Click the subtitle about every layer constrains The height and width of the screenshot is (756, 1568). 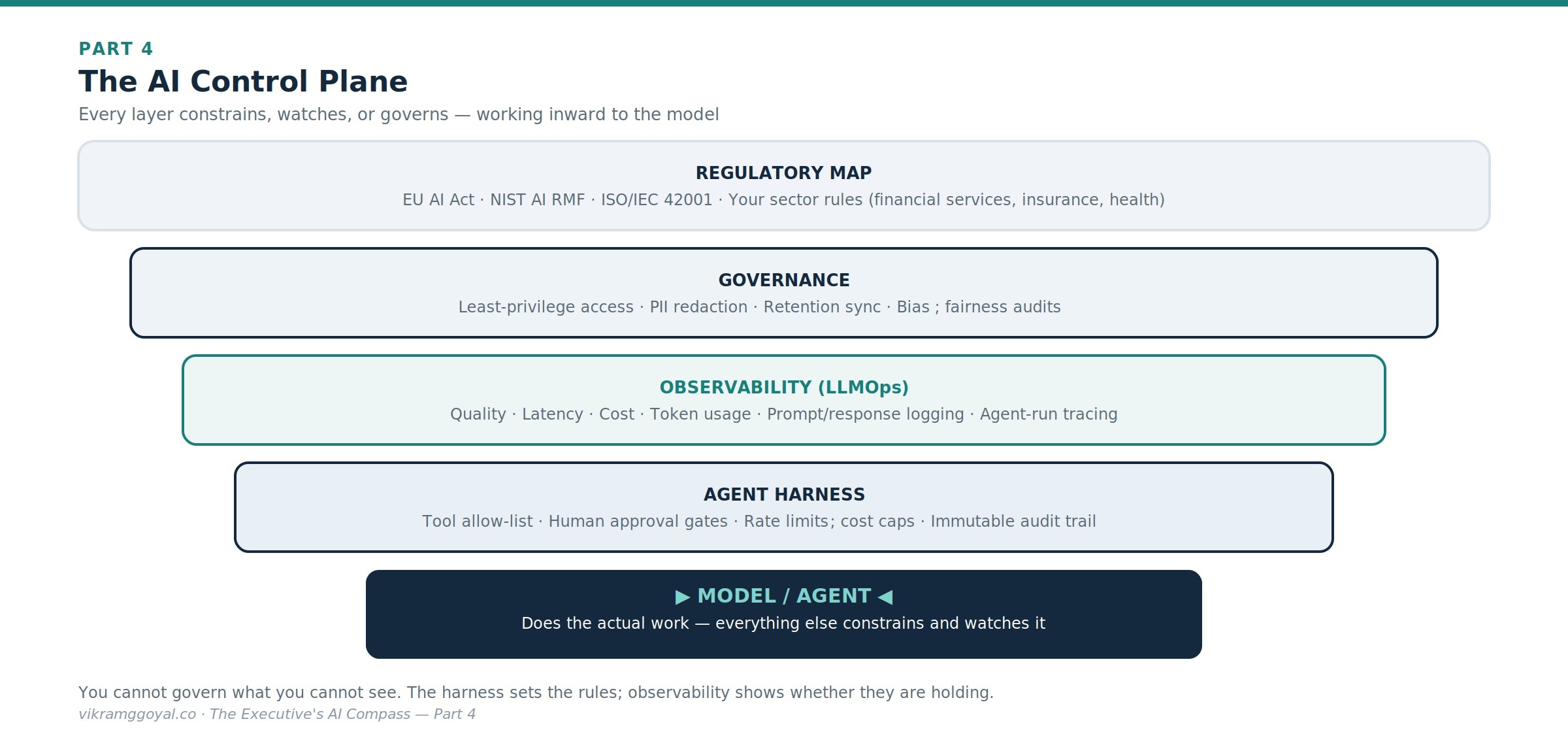coord(398,115)
